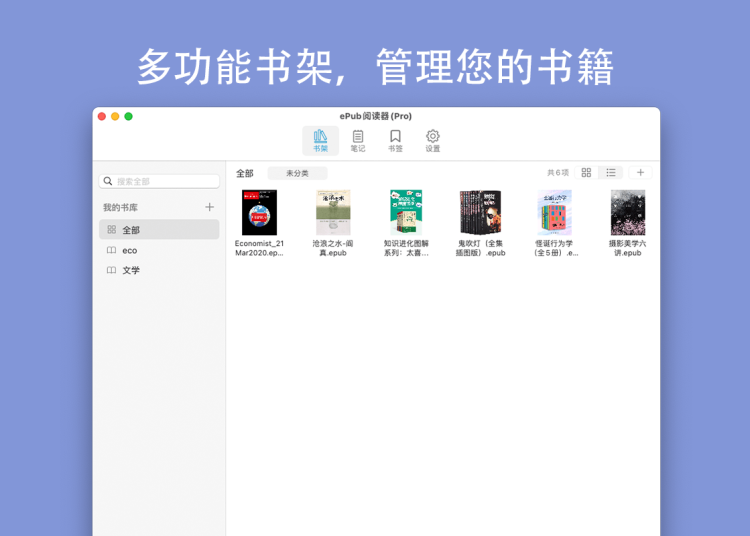Open the 沧浪之水 book cover
The width and height of the screenshot is (750, 536).
coord(333,213)
